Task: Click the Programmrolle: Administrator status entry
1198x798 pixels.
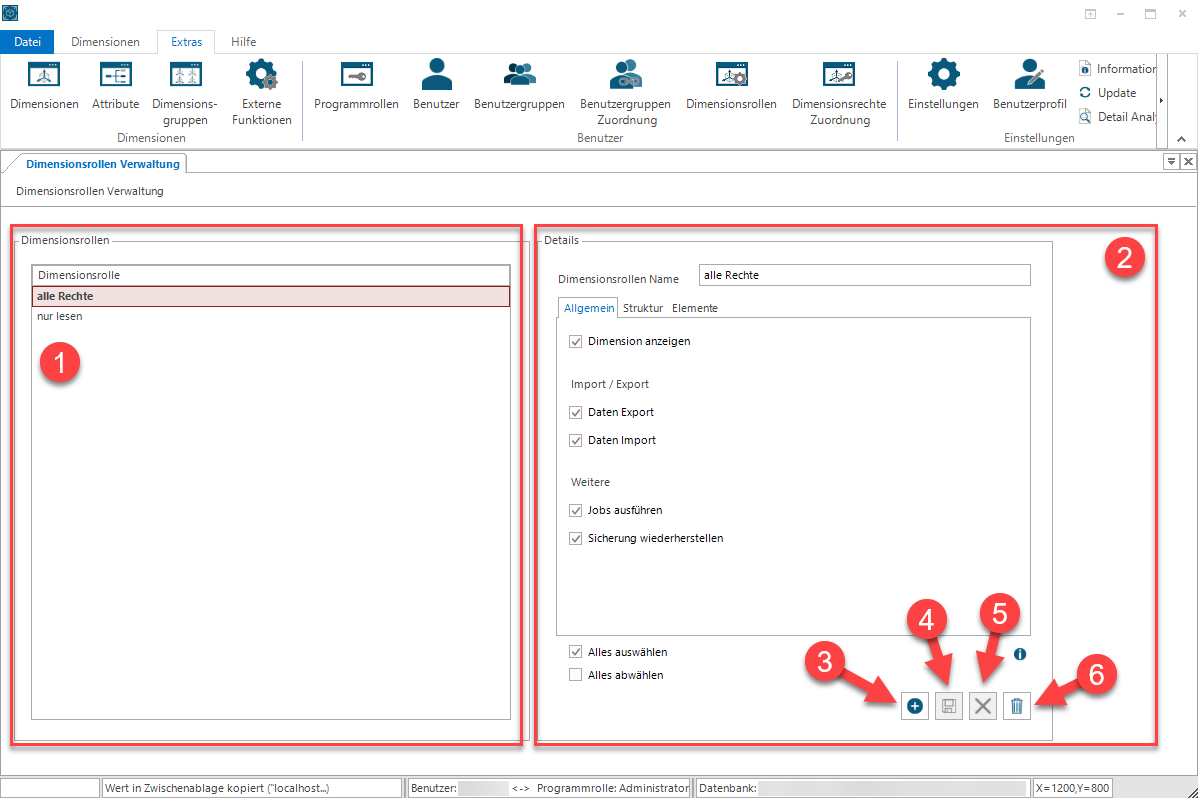Action: point(613,788)
